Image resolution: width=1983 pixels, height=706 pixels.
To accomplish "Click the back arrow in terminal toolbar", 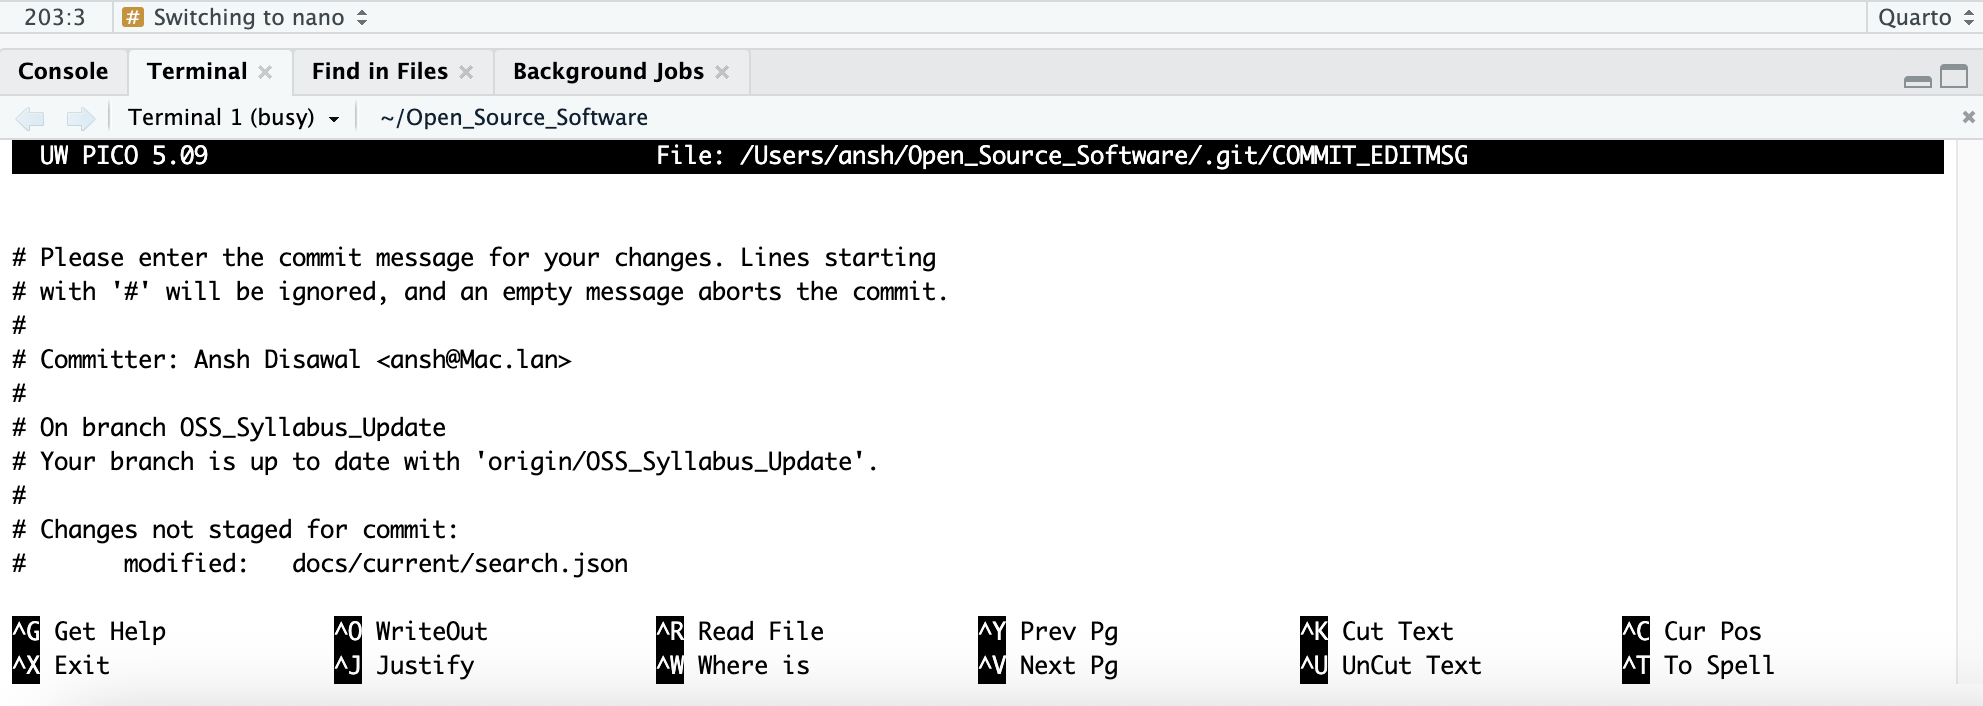I will [30, 118].
